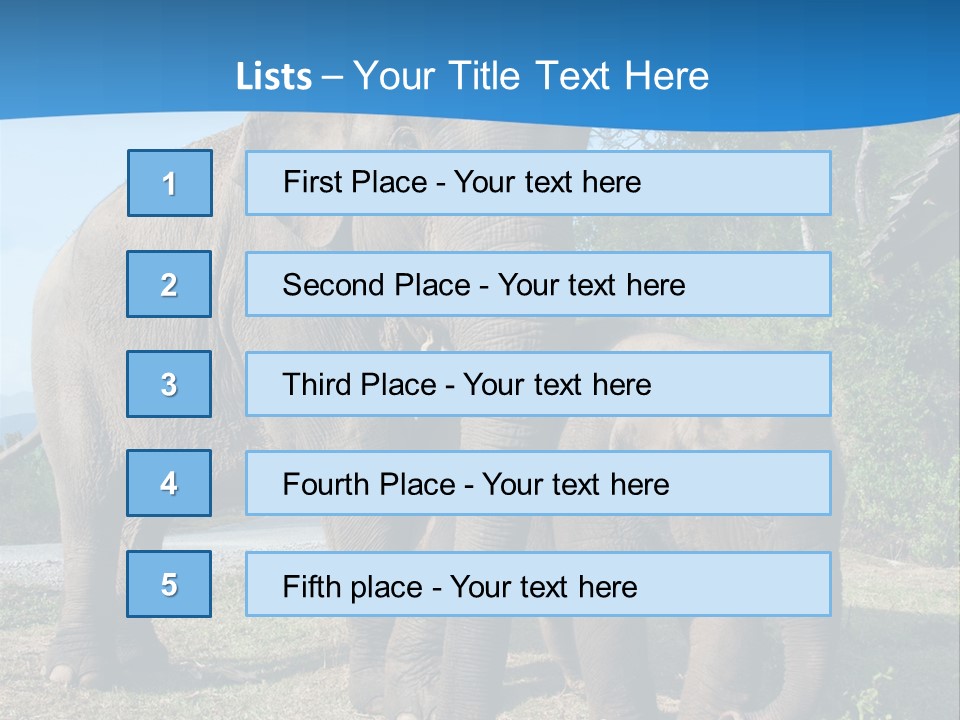Click the large elephant's eye
The image size is (960, 720).
click(404, 136)
